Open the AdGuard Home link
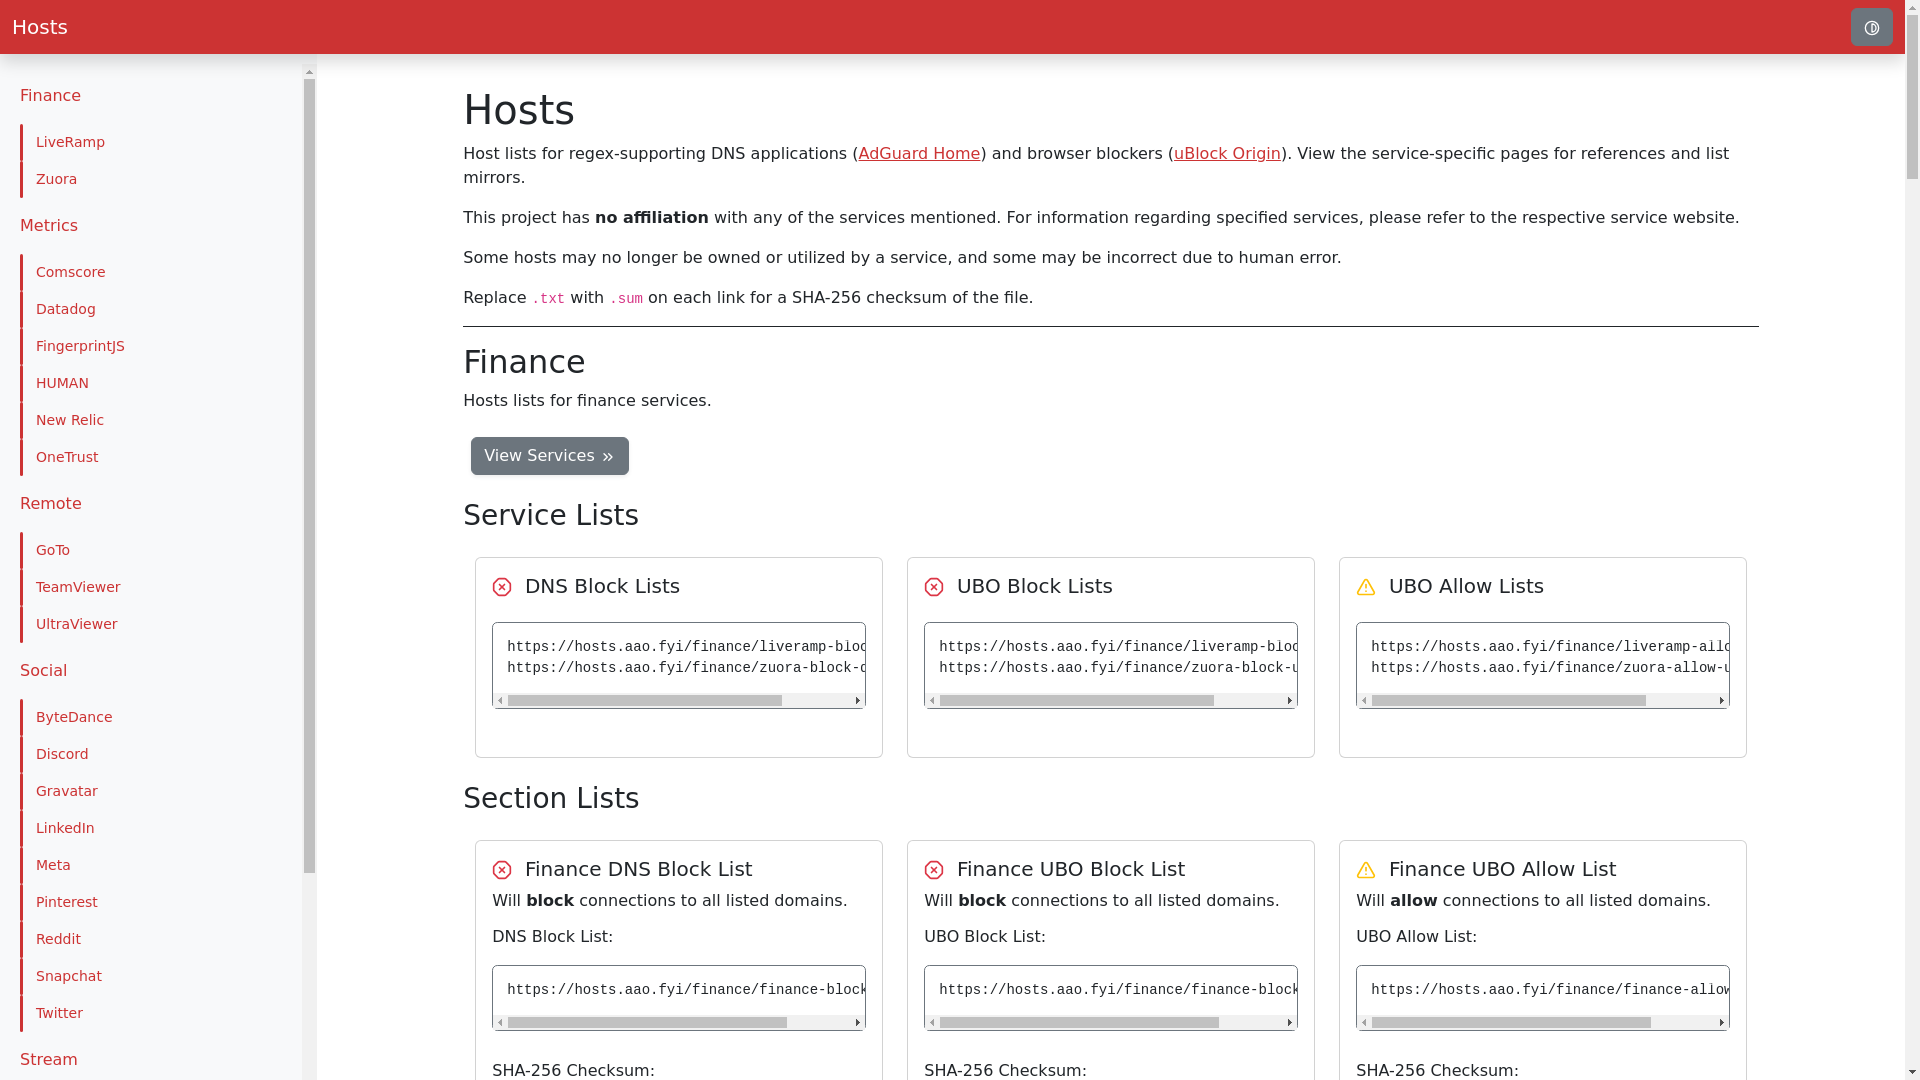Image resolution: width=1920 pixels, height=1080 pixels. click(919, 154)
